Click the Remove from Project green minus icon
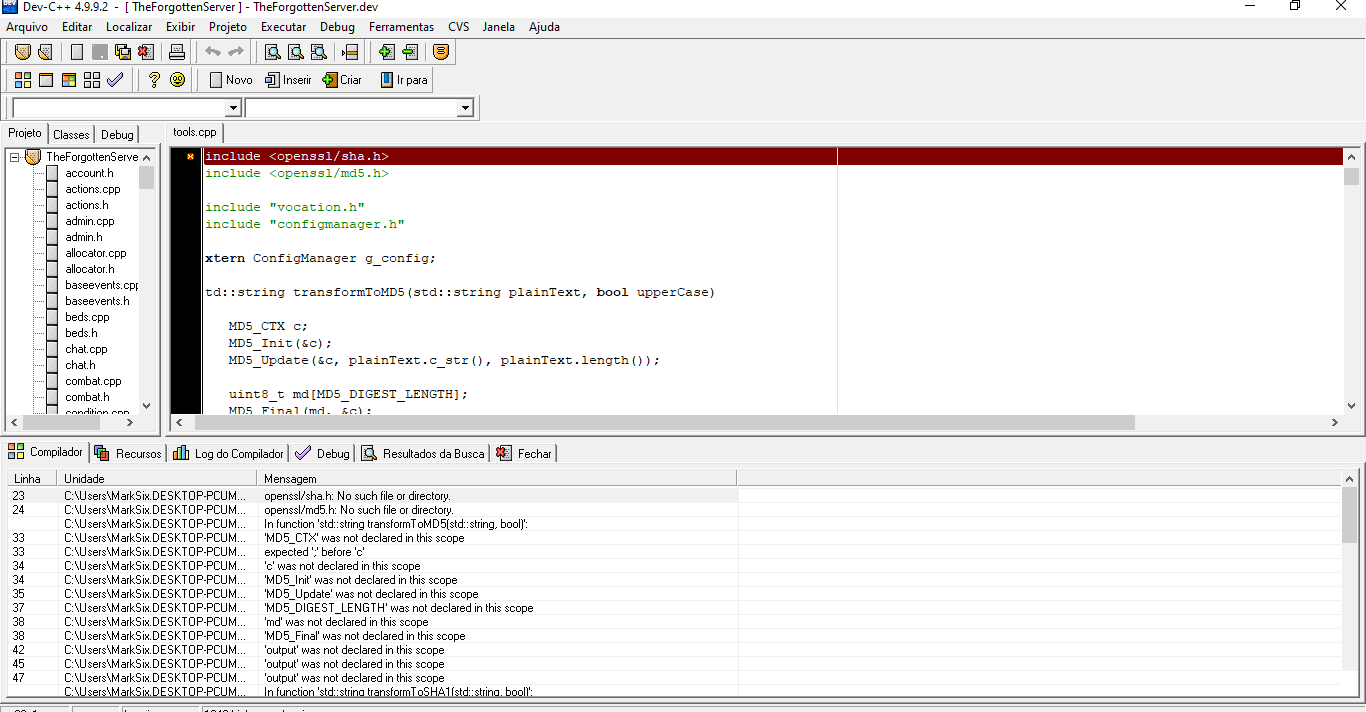 click(409, 52)
